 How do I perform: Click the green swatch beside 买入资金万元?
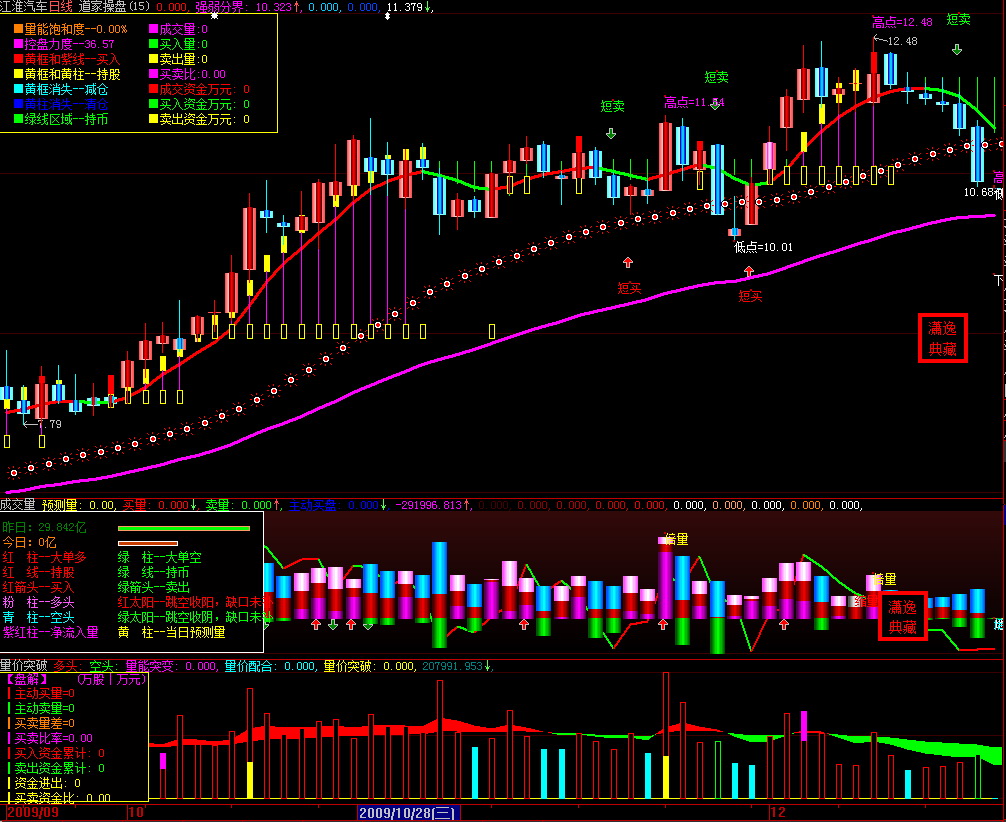(153, 104)
